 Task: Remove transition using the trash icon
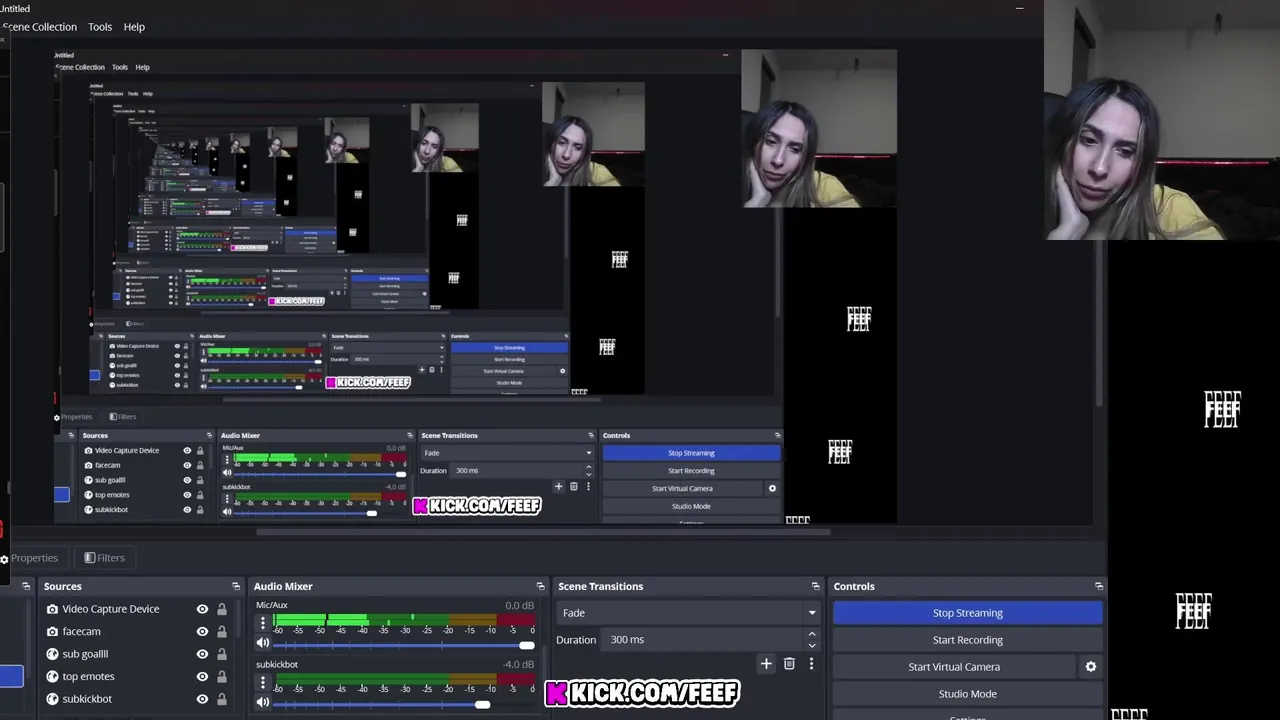pyautogui.click(x=789, y=663)
